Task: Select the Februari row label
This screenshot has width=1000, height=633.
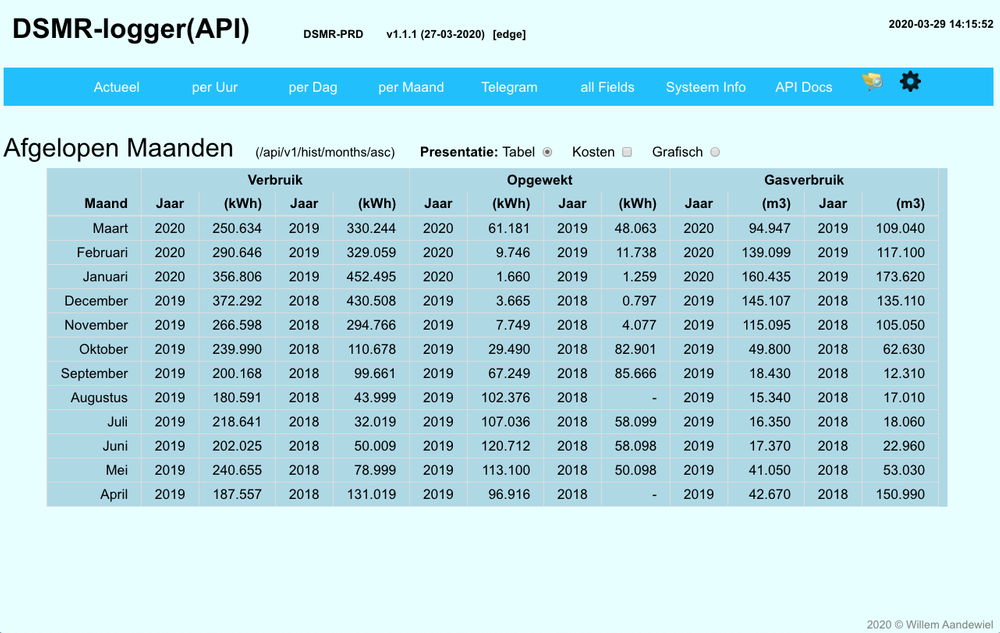Action: coord(102,252)
